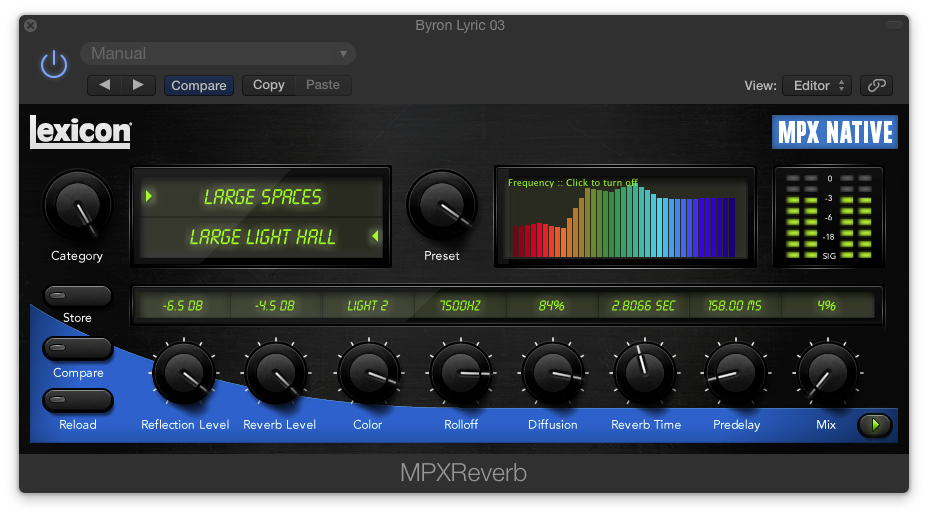Click the 2.8066 SEC reverb time value

[643, 306]
